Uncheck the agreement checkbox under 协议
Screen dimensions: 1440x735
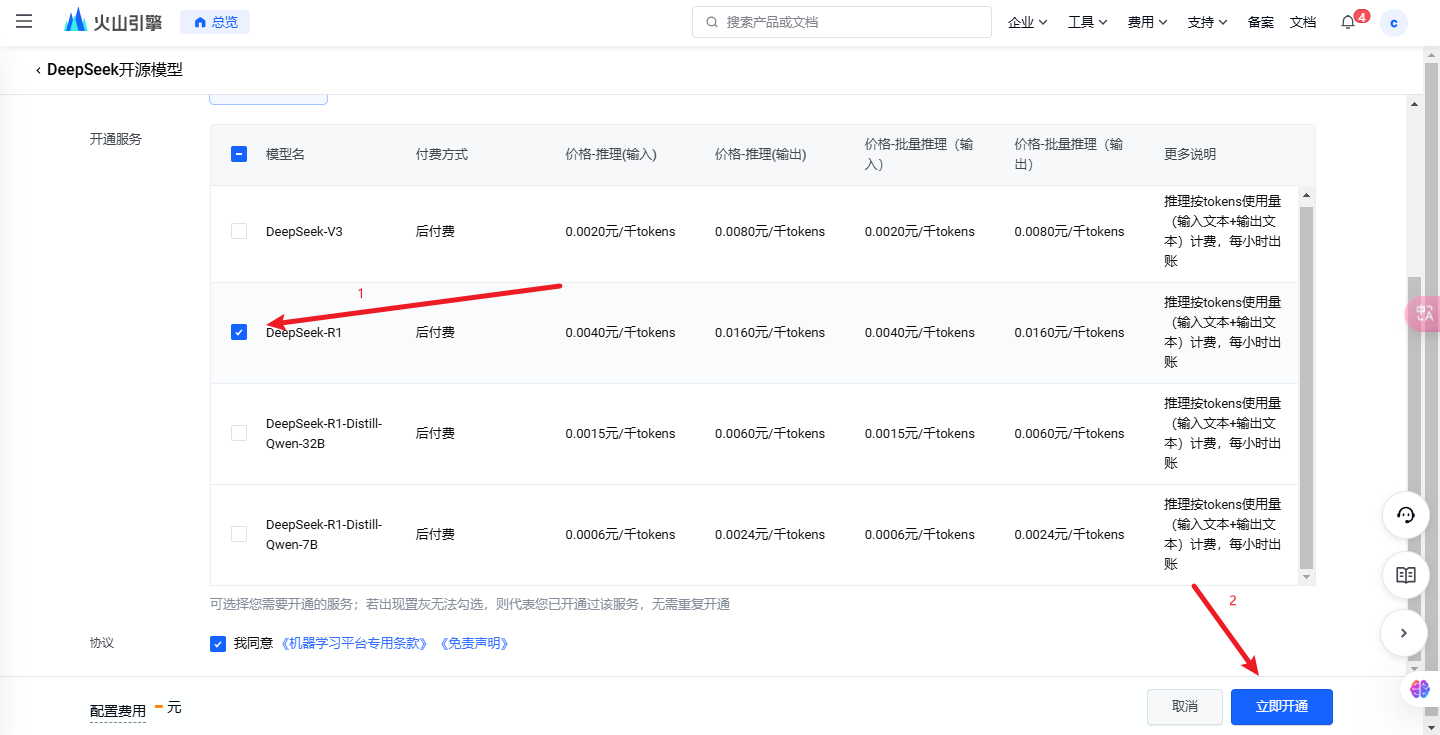point(218,643)
